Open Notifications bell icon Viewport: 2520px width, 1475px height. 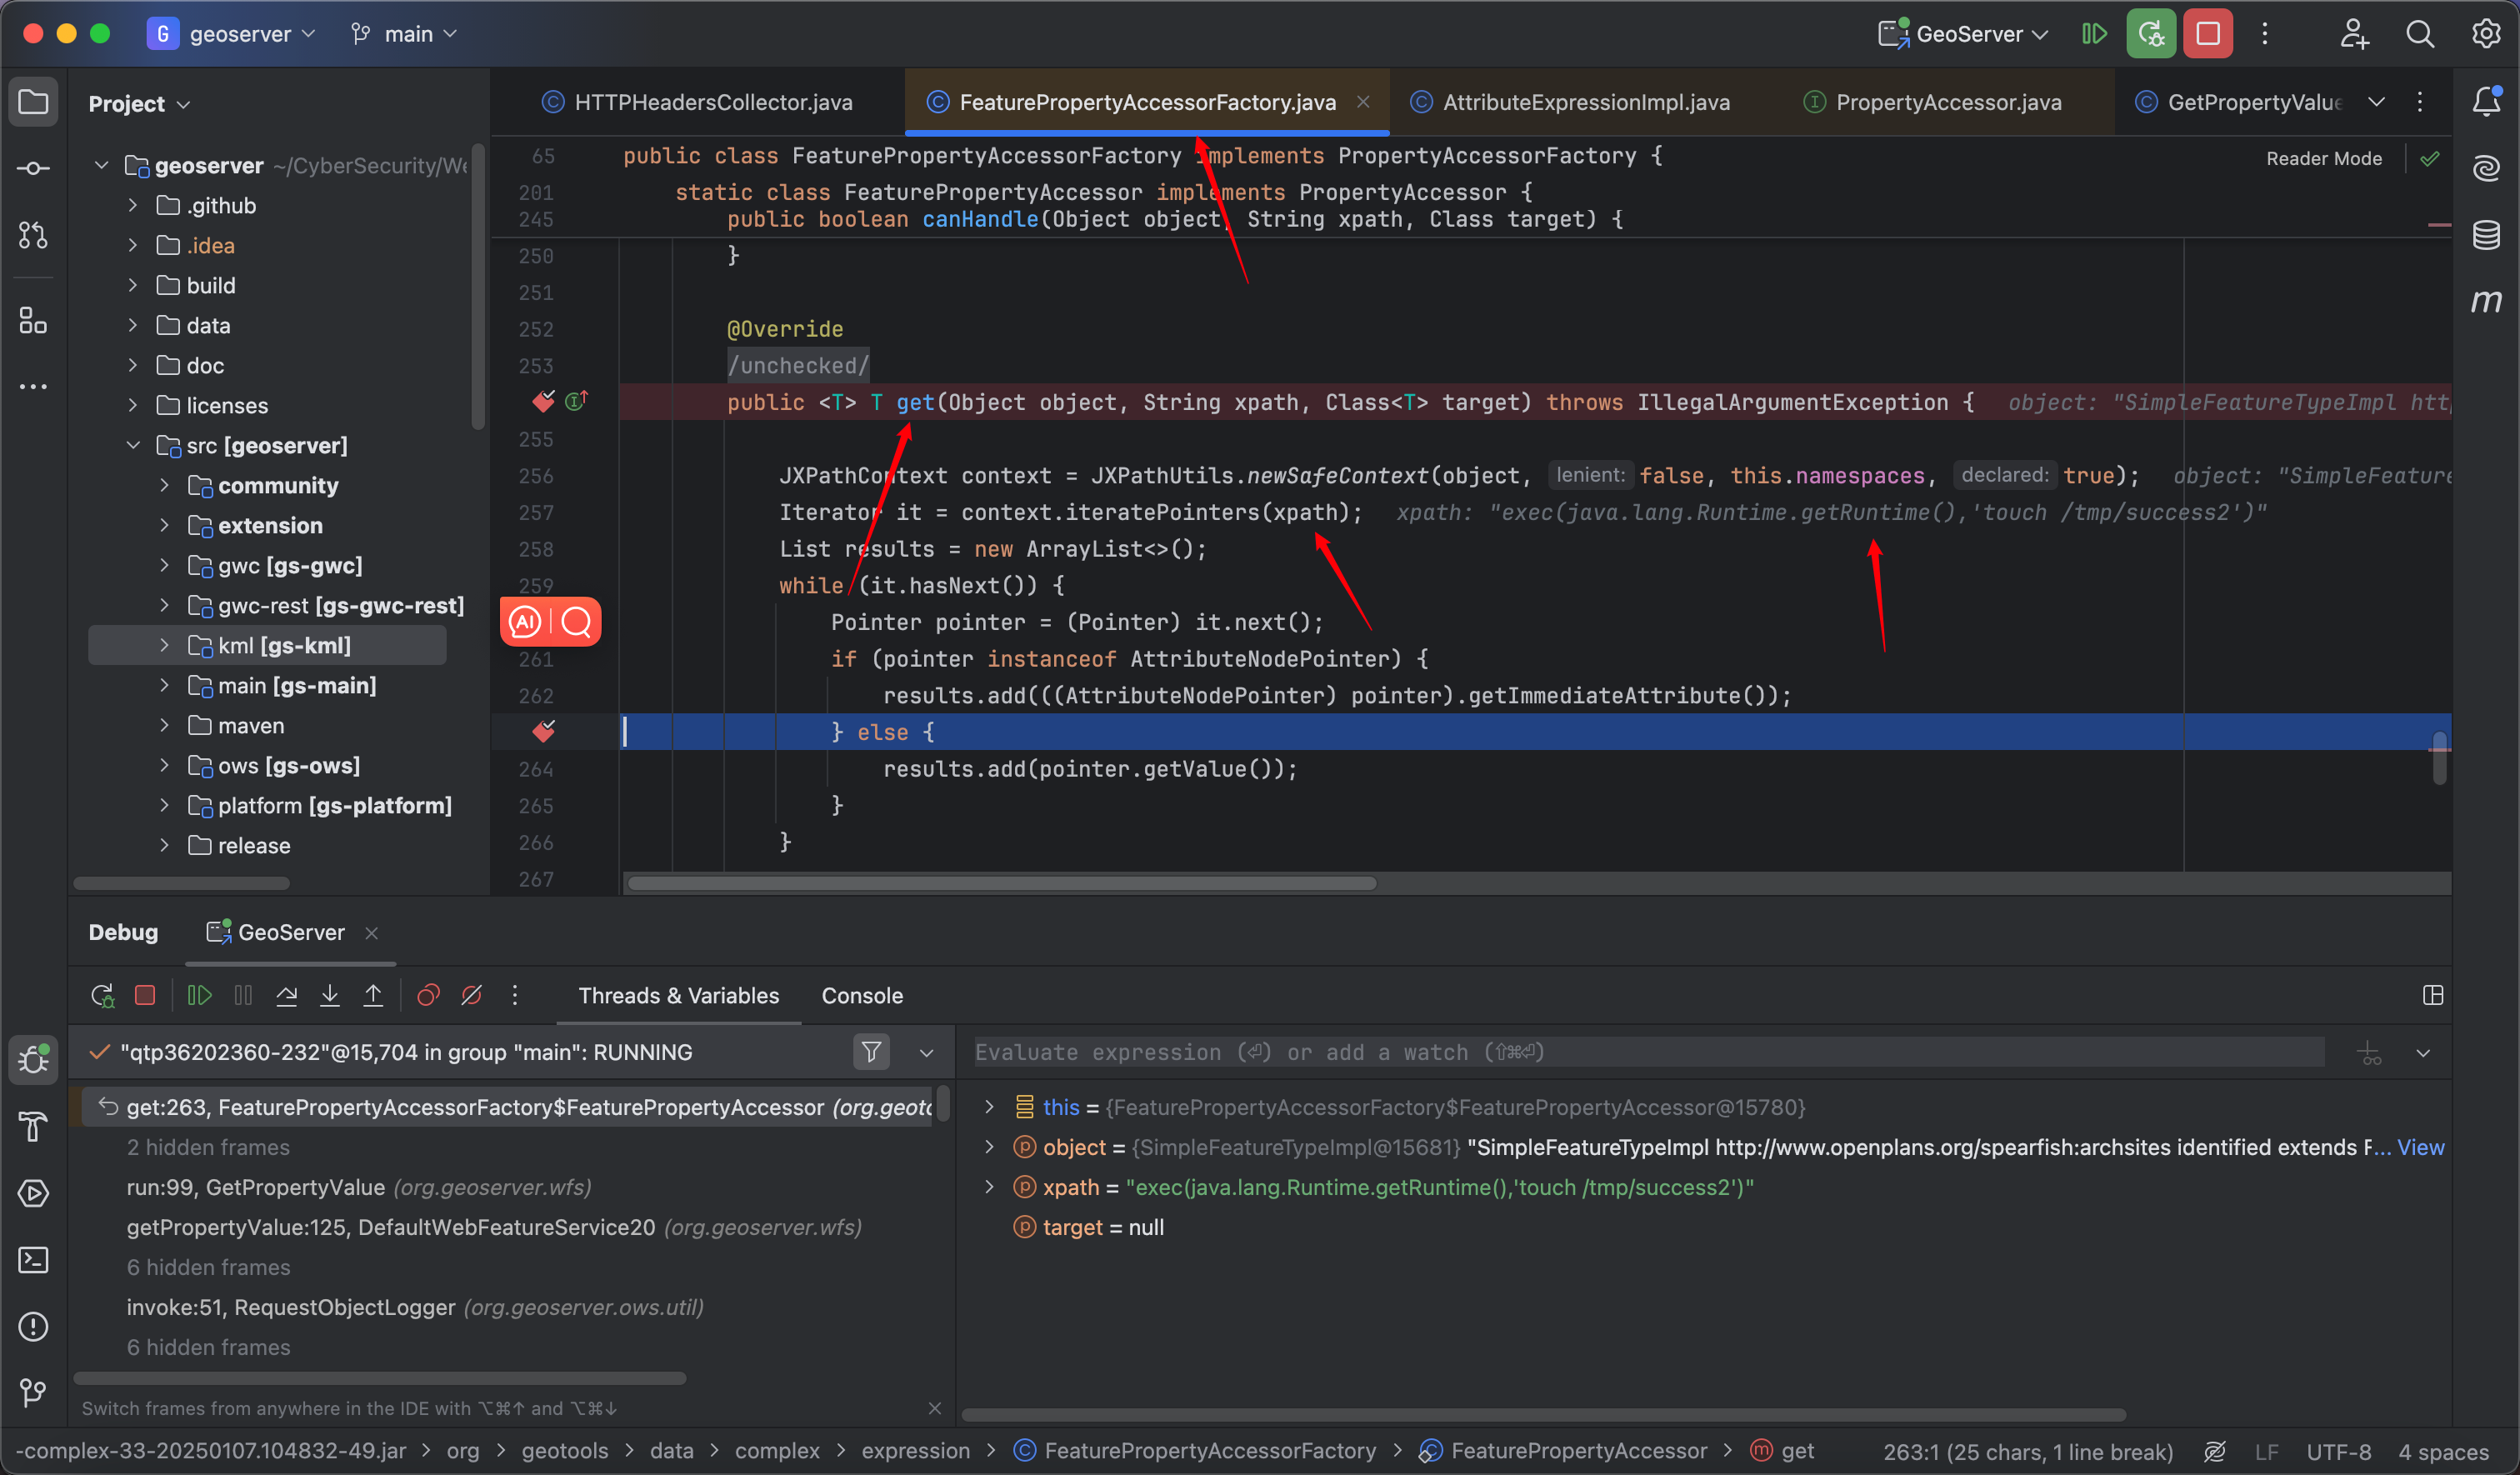(2486, 101)
